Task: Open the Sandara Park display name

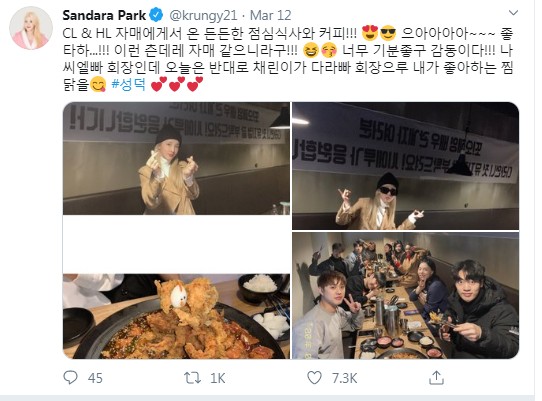Action: click(104, 16)
